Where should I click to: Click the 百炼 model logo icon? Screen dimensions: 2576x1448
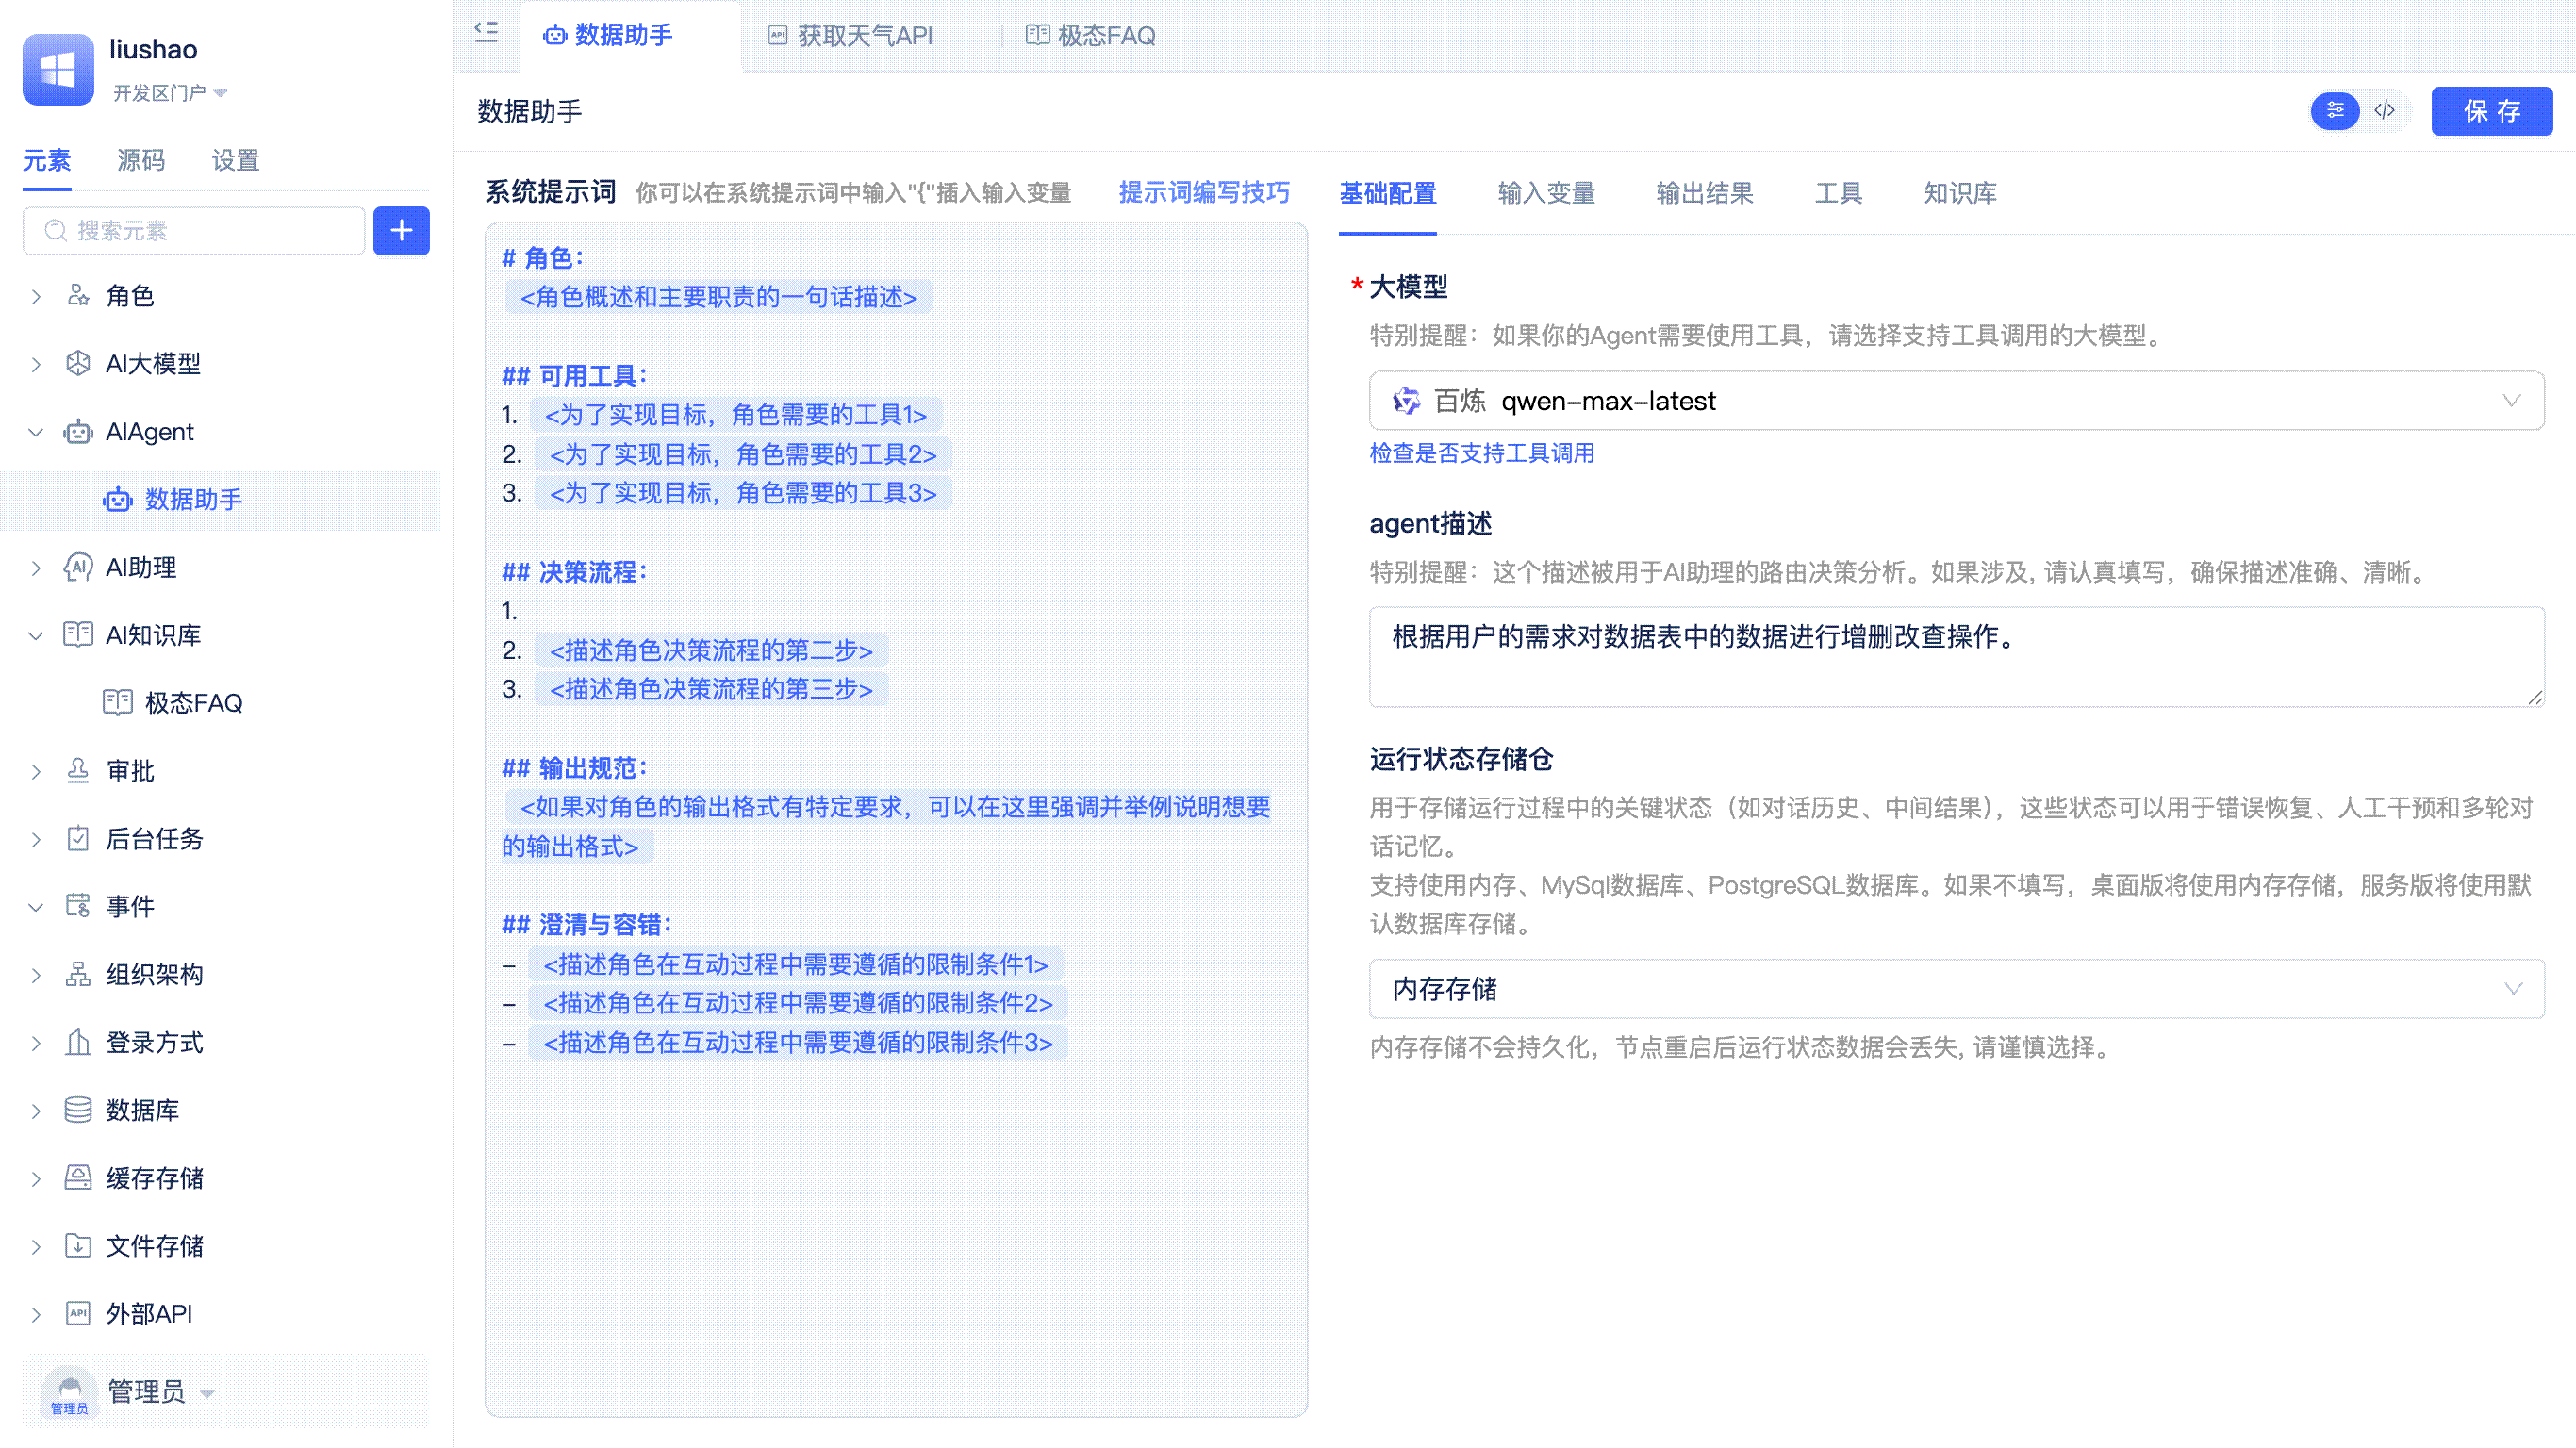coord(1406,401)
